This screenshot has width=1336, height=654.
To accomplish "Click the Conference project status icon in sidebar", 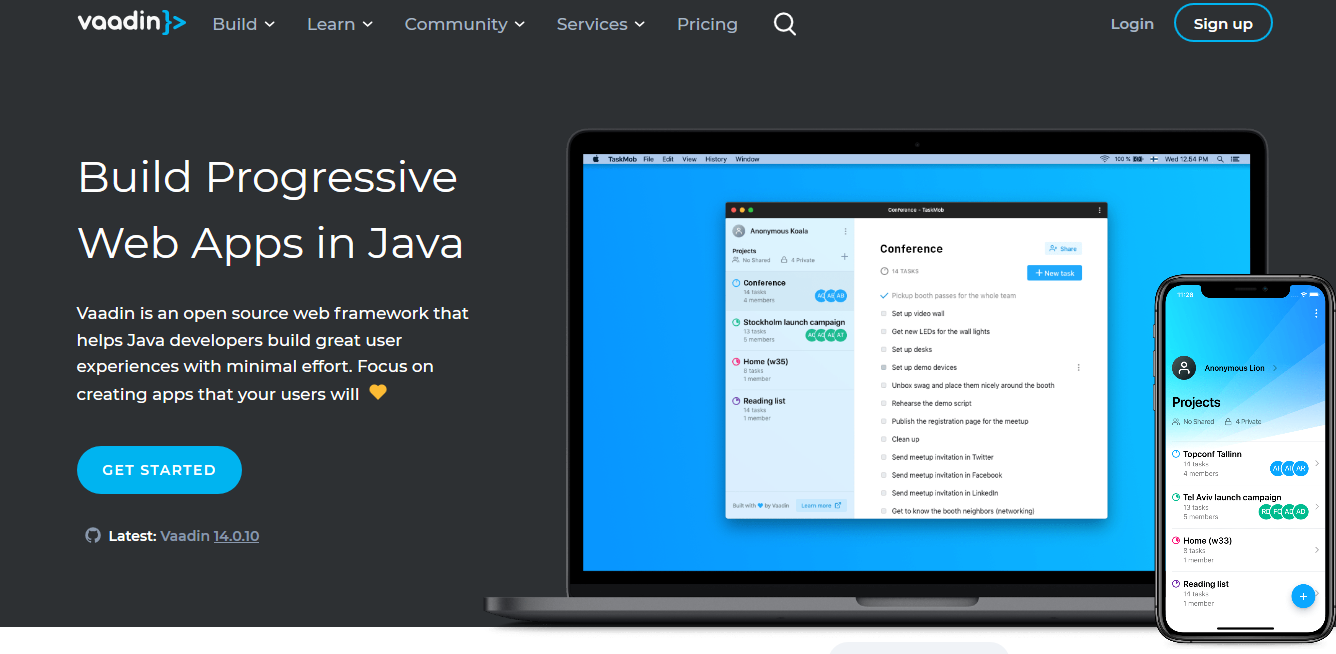I will click(736, 283).
